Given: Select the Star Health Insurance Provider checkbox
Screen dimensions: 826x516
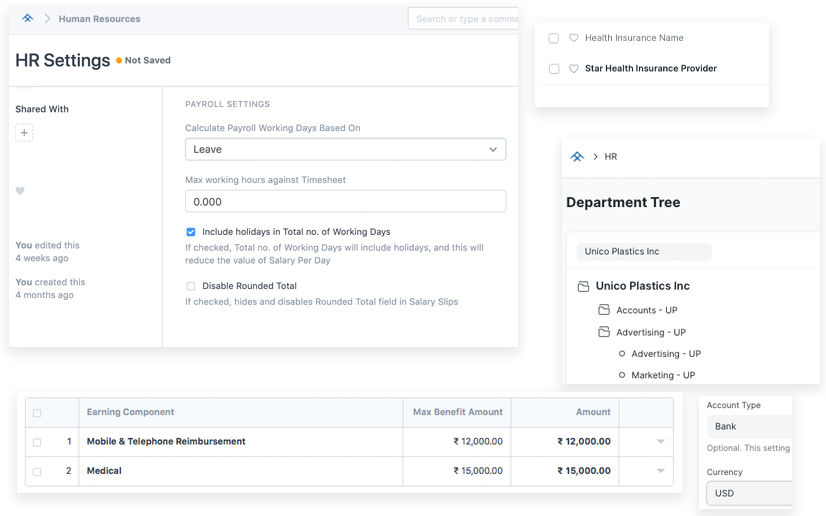Looking at the screenshot, I should (x=554, y=69).
